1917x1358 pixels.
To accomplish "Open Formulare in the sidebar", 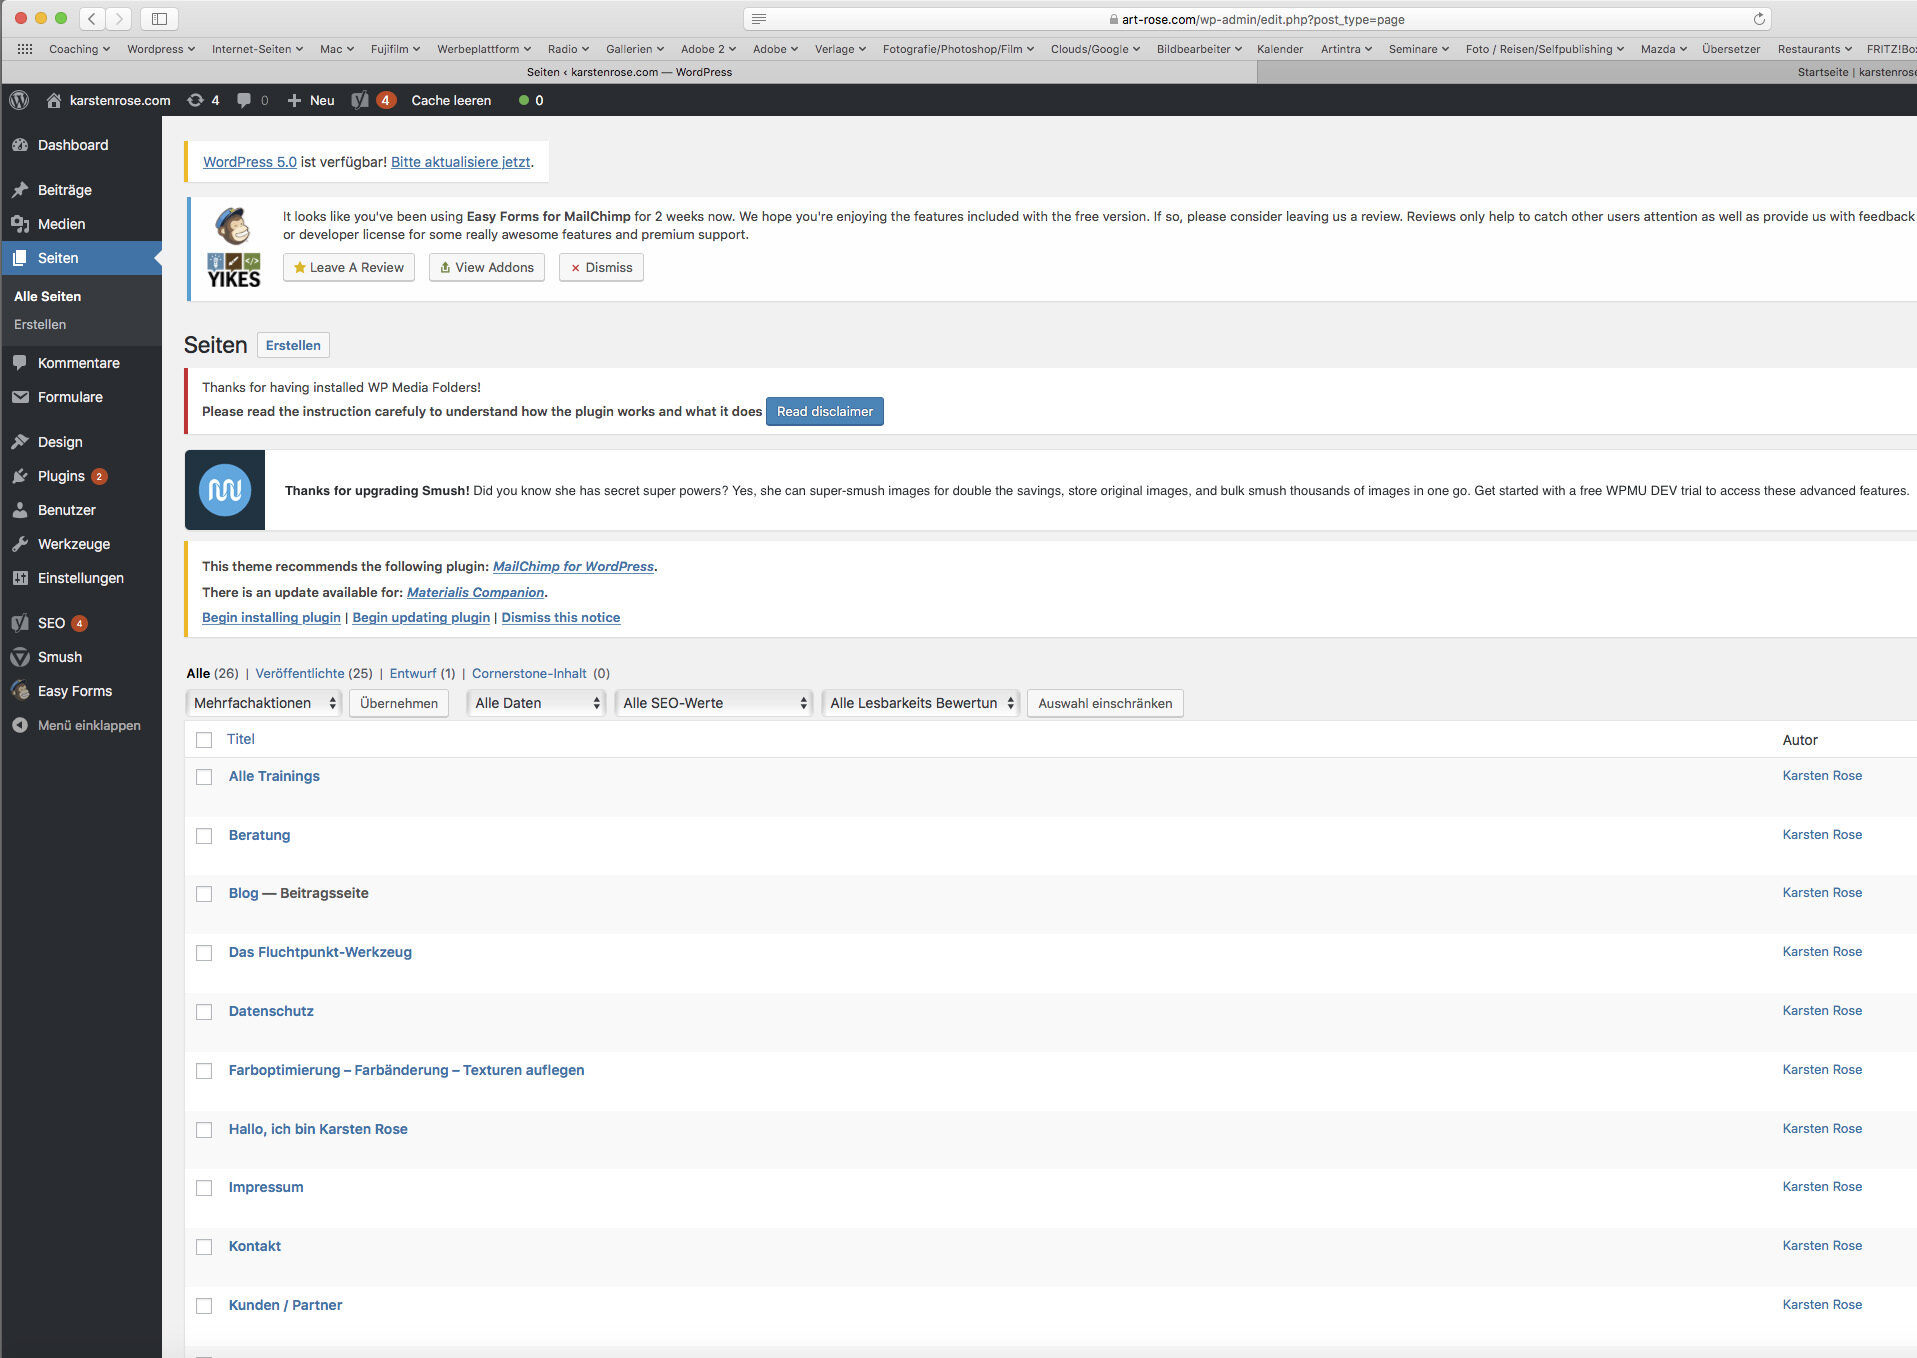I will tap(70, 397).
